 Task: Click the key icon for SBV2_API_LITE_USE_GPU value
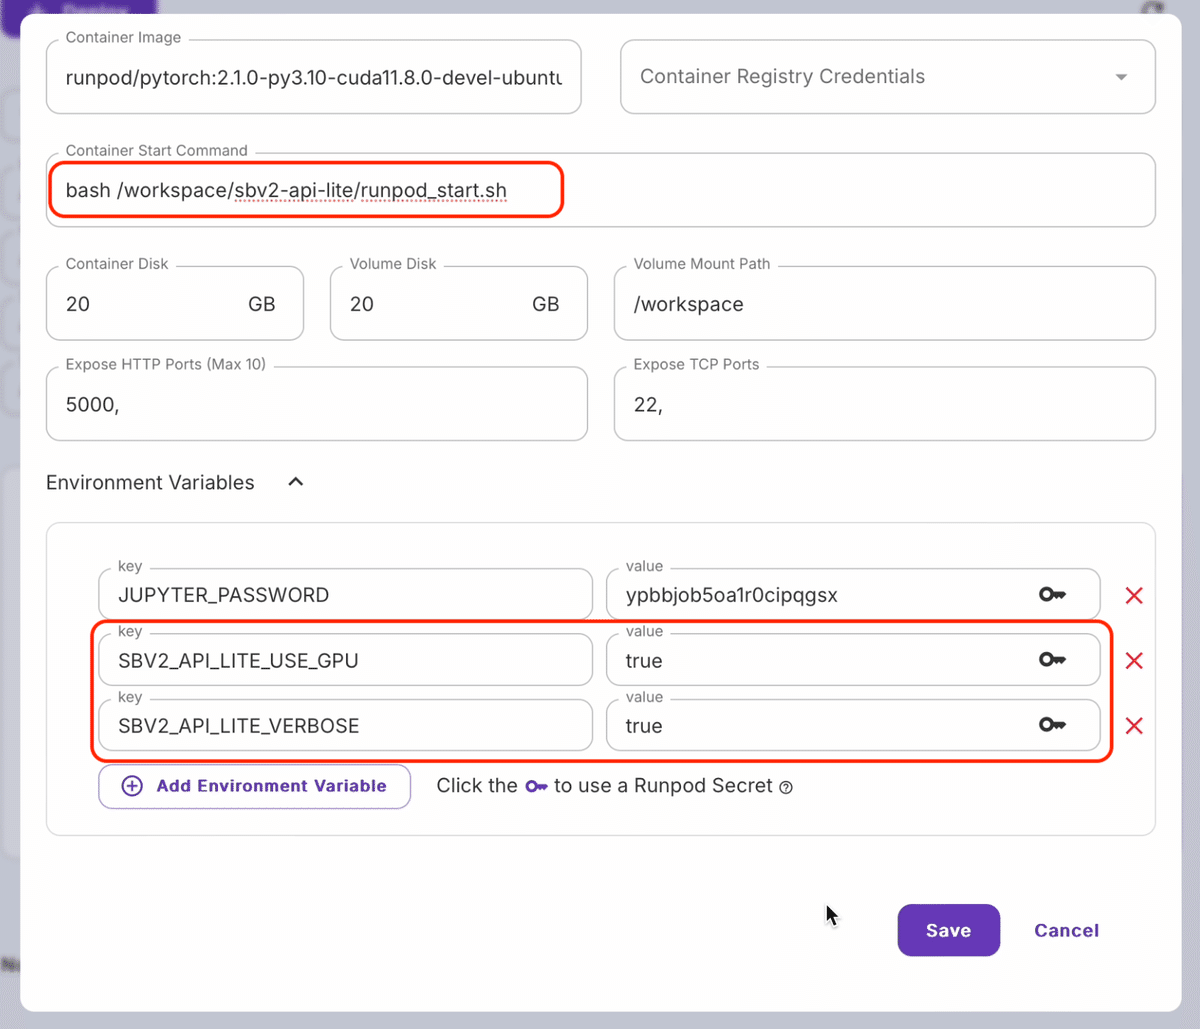coord(1052,660)
